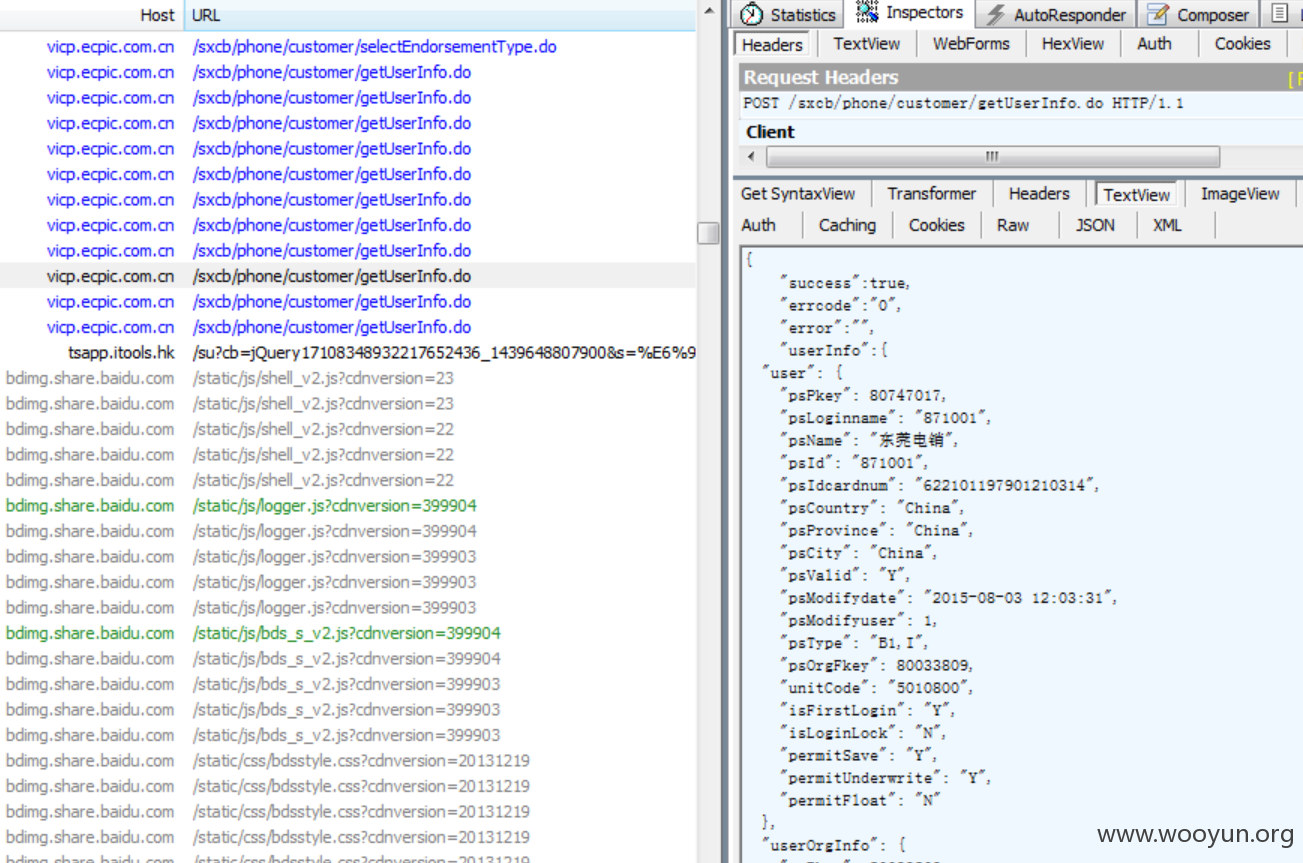Click the Composer pencil icon

point(1158,15)
